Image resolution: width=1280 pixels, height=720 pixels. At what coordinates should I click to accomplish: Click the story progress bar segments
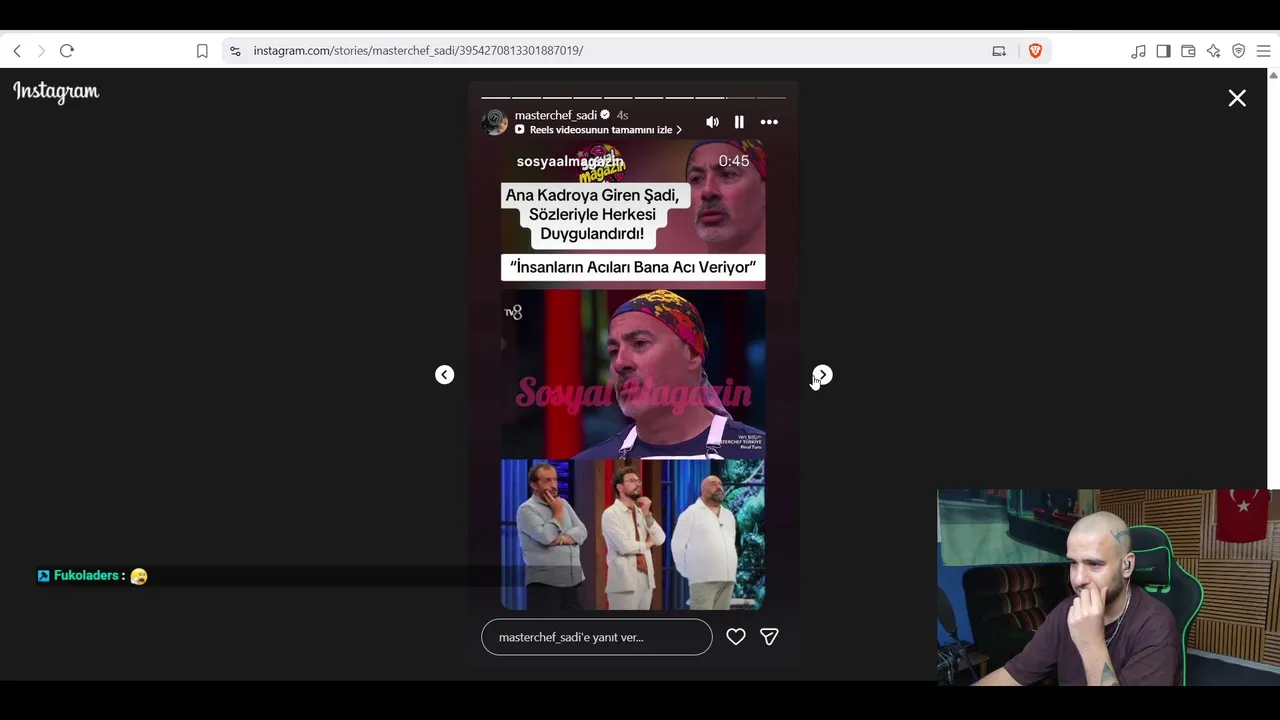point(633,98)
